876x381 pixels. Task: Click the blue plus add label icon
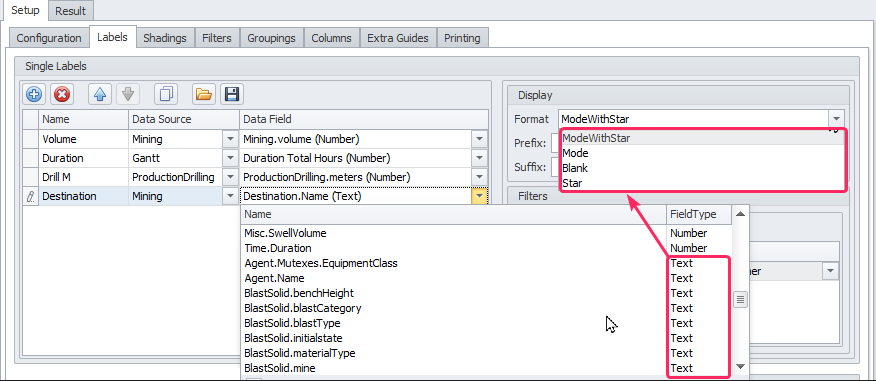pyautogui.click(x=34, y=94)
